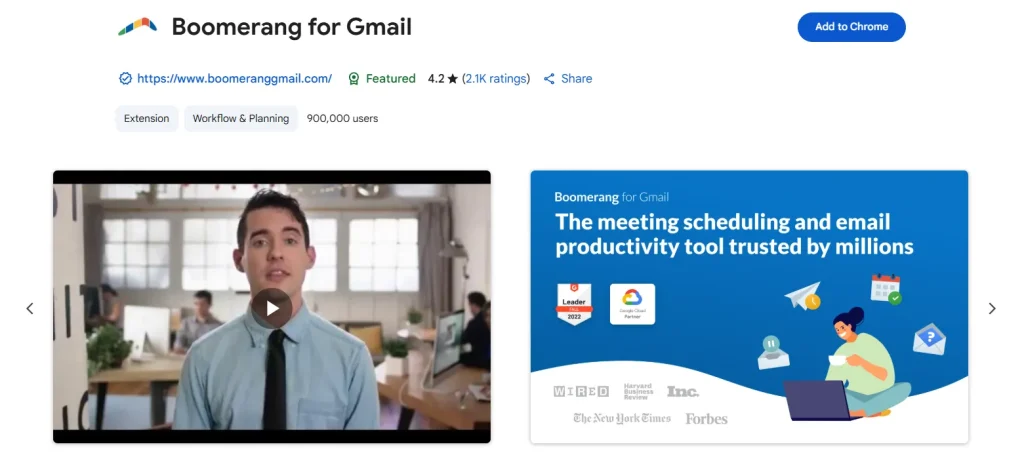Click the Google Cloud Partner badge

[x=632, y=304]
